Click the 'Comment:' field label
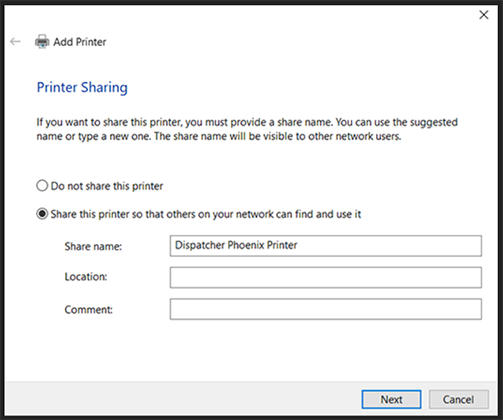Screen dimensions: 503x420 [88, 310]
